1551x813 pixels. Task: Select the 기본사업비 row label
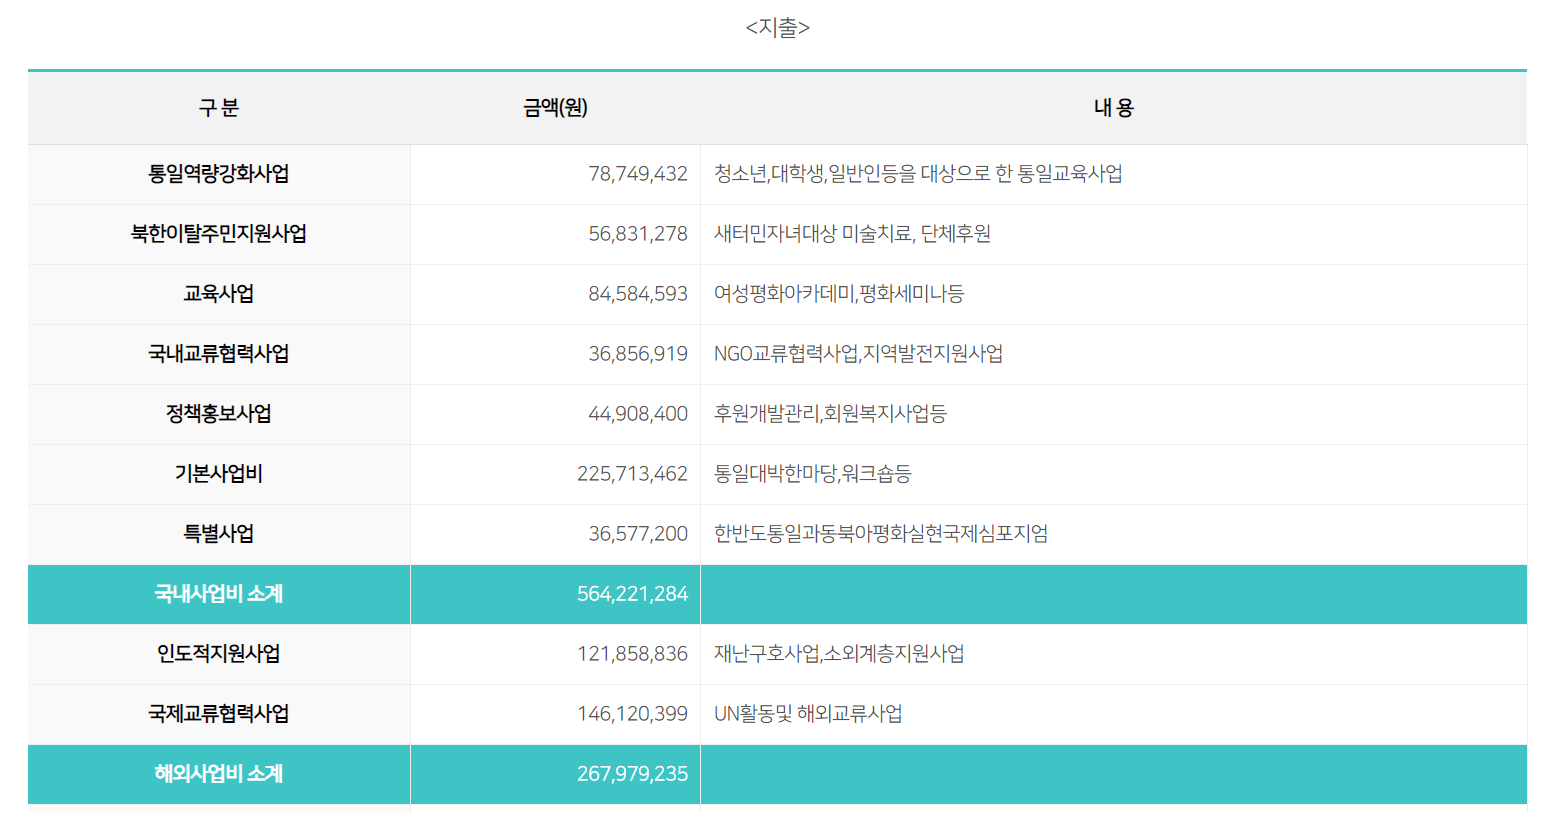(219, 474)
